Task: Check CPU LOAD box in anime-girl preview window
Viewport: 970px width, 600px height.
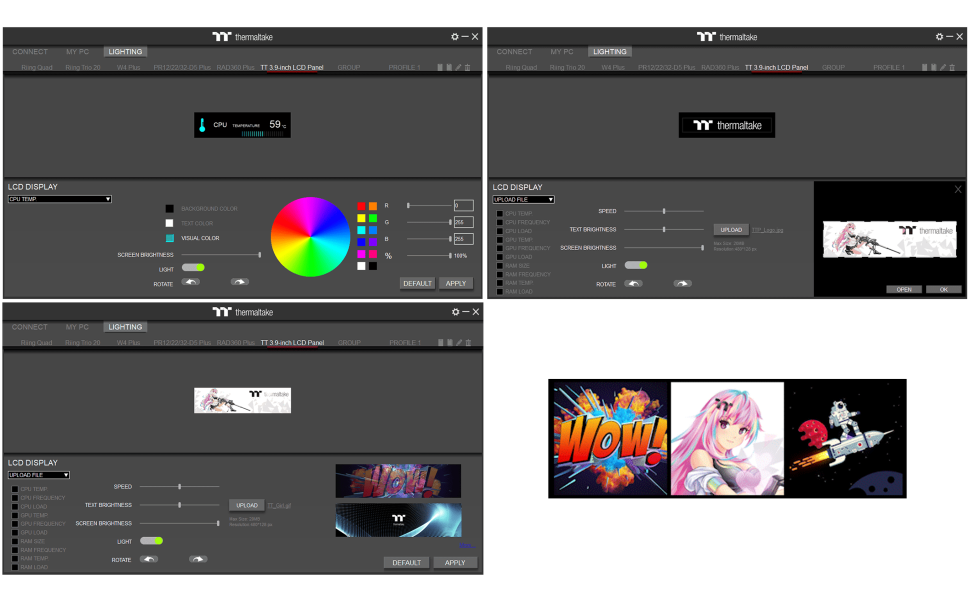Action: [15, 507]
